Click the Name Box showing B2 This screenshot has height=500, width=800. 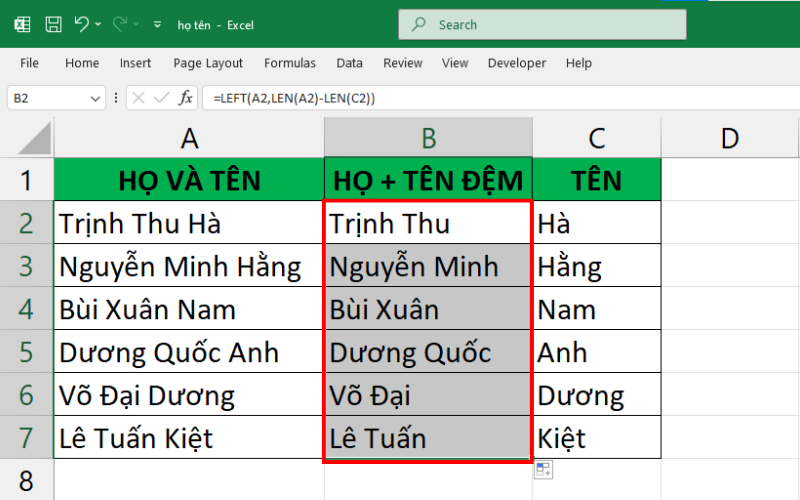47,98
